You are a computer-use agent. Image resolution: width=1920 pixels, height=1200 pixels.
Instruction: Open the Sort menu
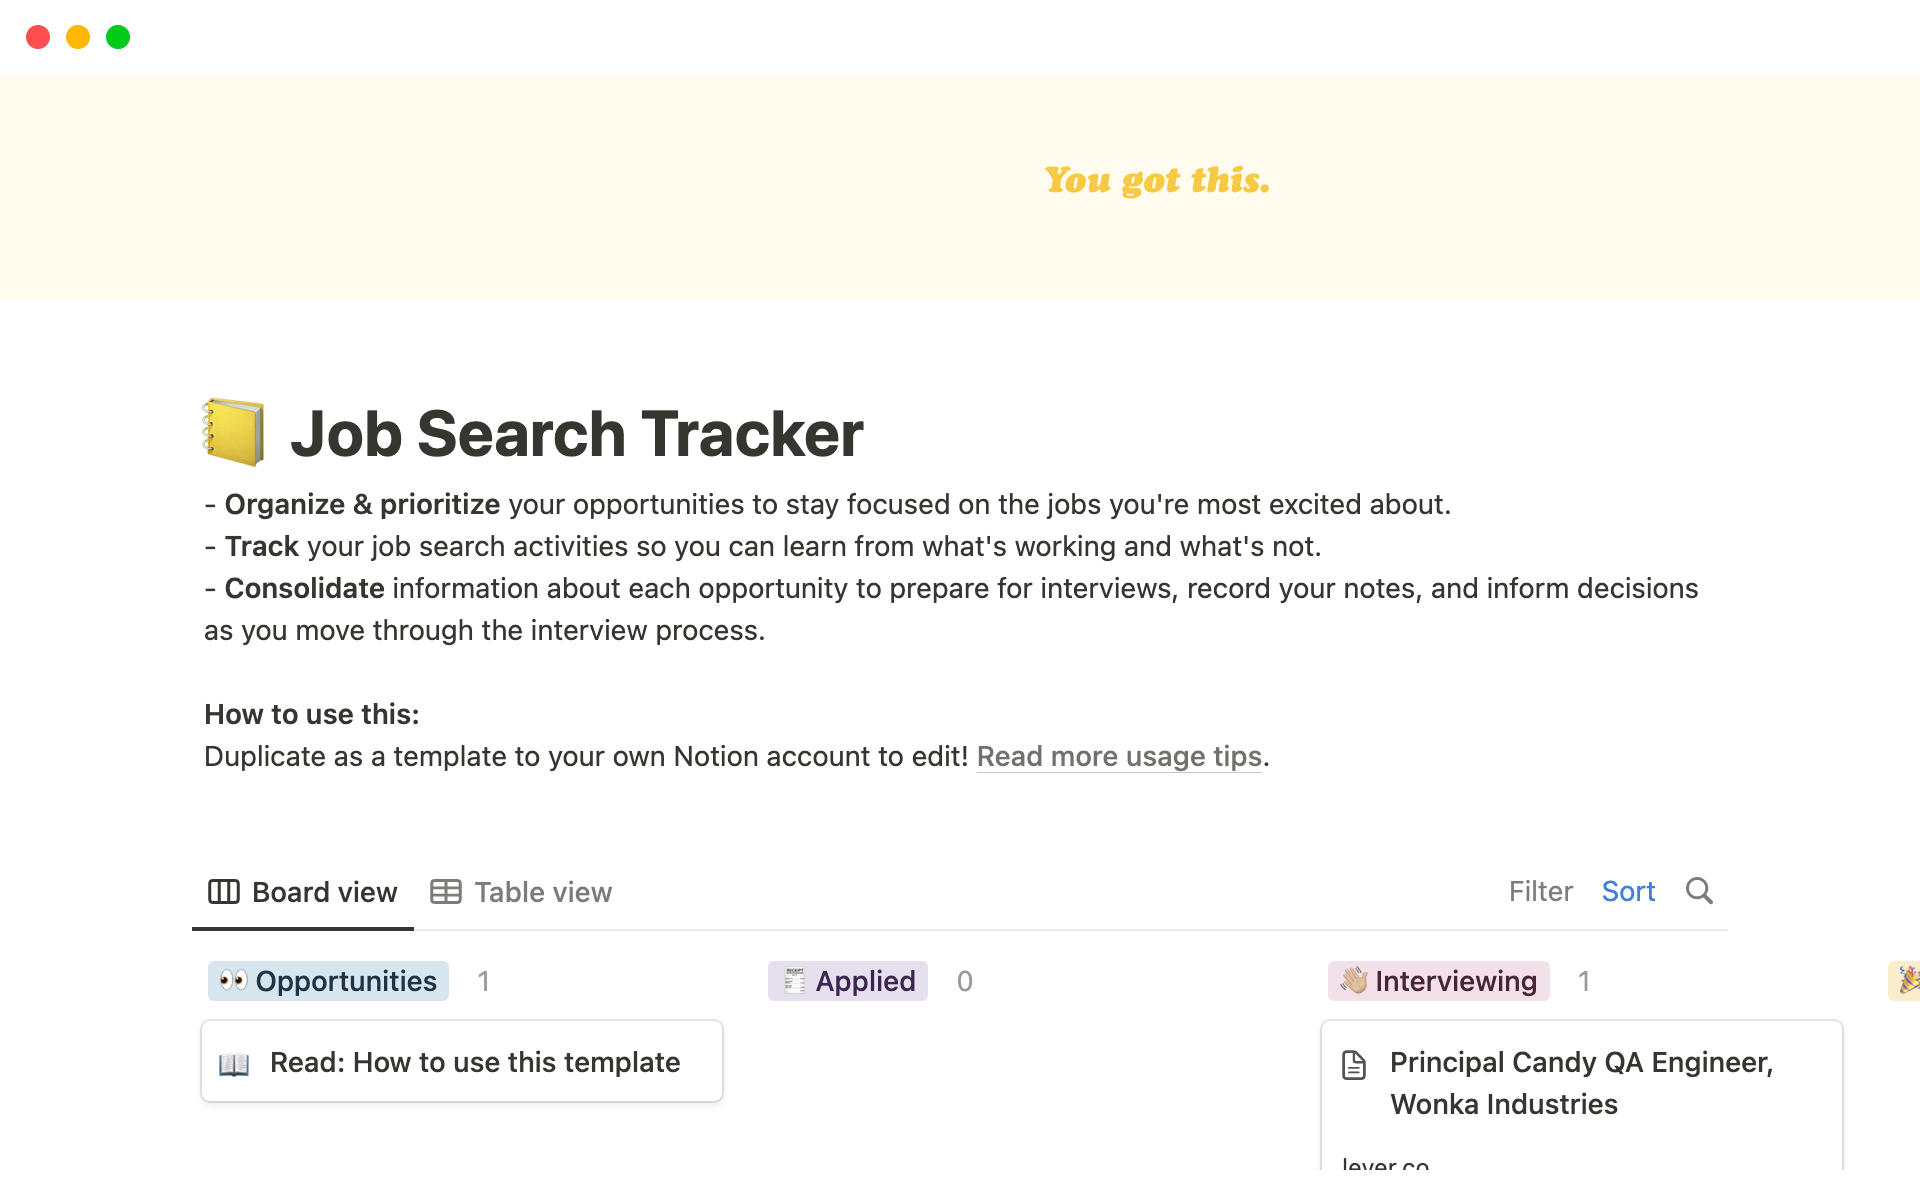(1628, 891)
